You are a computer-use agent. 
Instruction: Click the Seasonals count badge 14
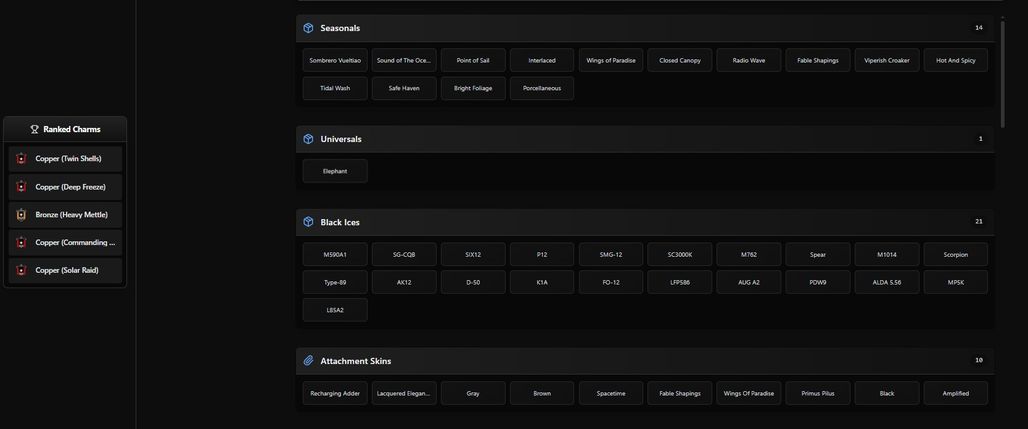[x=979, y=28]
